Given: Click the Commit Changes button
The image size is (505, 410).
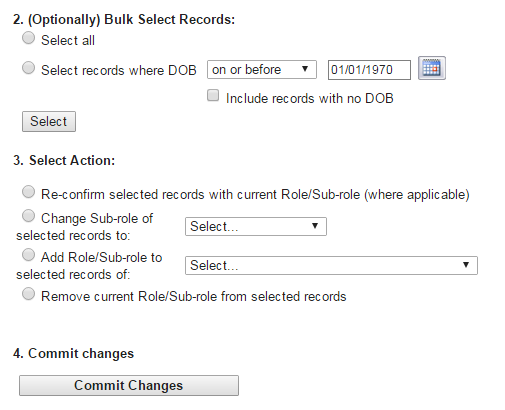Looking at the screenshot, I should click(x=129, y=386).
